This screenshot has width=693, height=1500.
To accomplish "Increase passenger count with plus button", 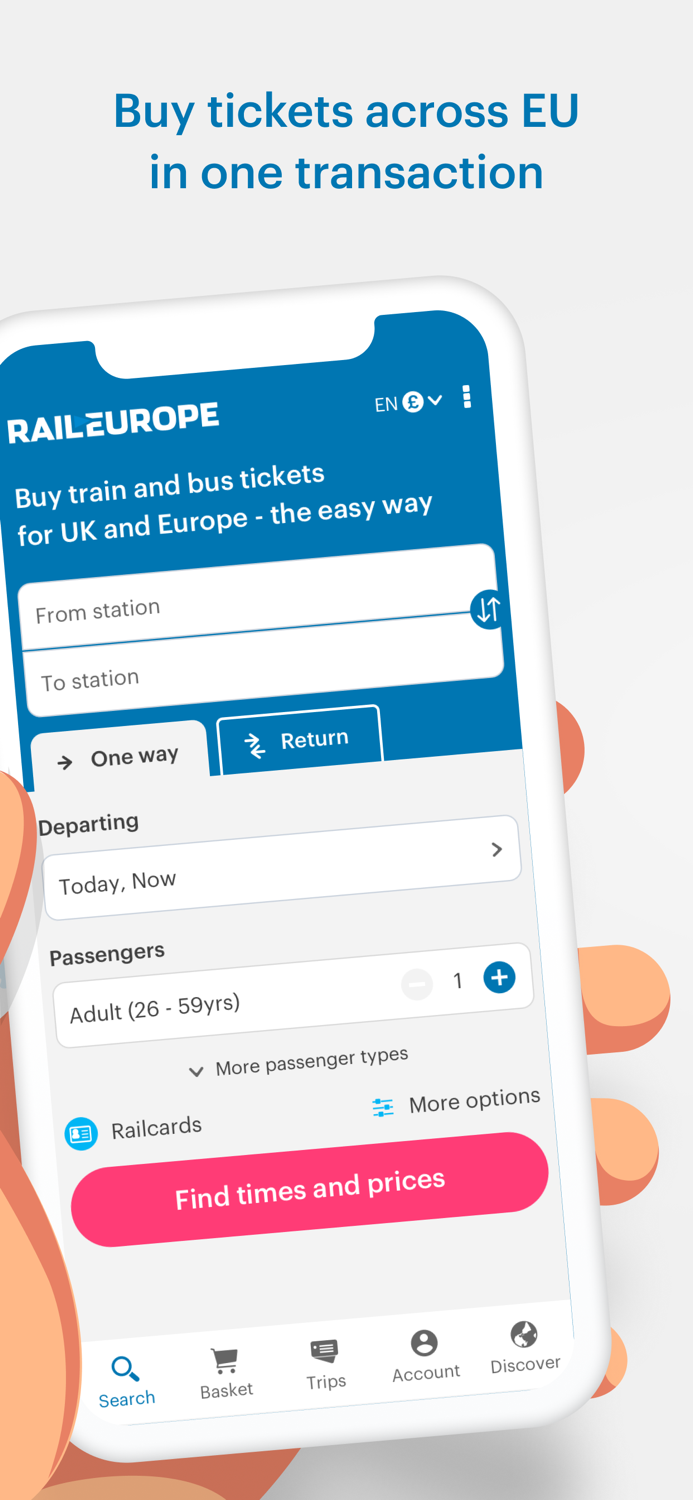I will tap(499, 978).
